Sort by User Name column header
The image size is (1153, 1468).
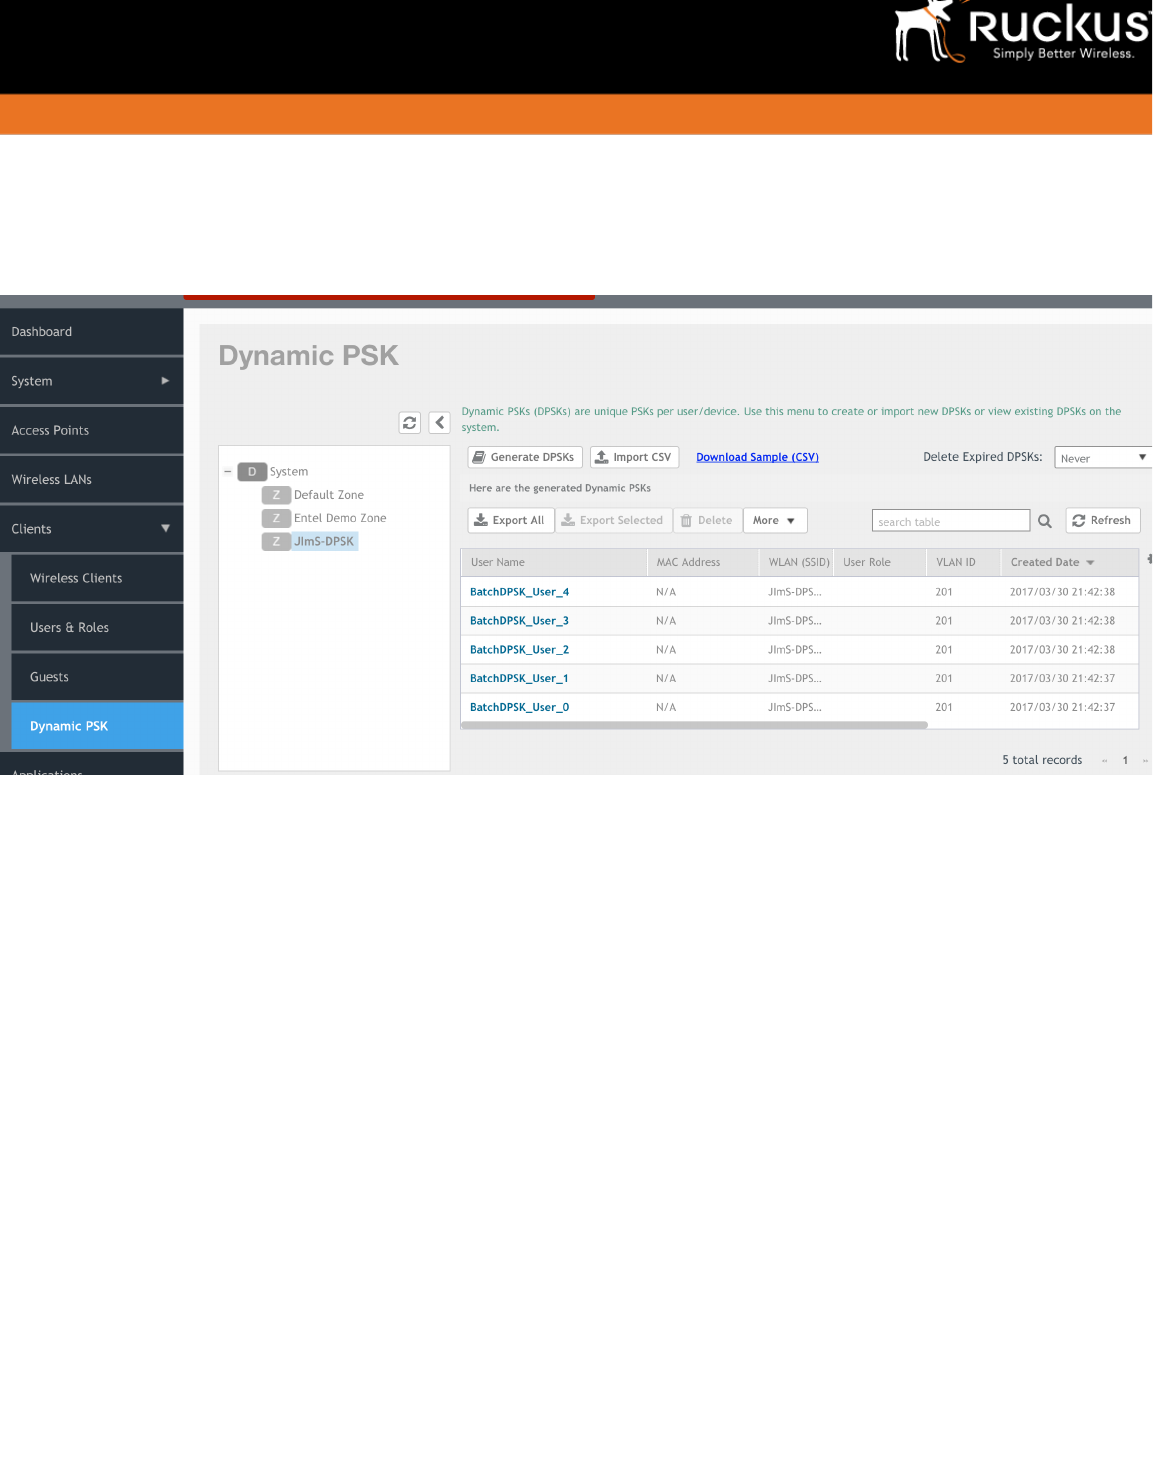click(554, 563)
